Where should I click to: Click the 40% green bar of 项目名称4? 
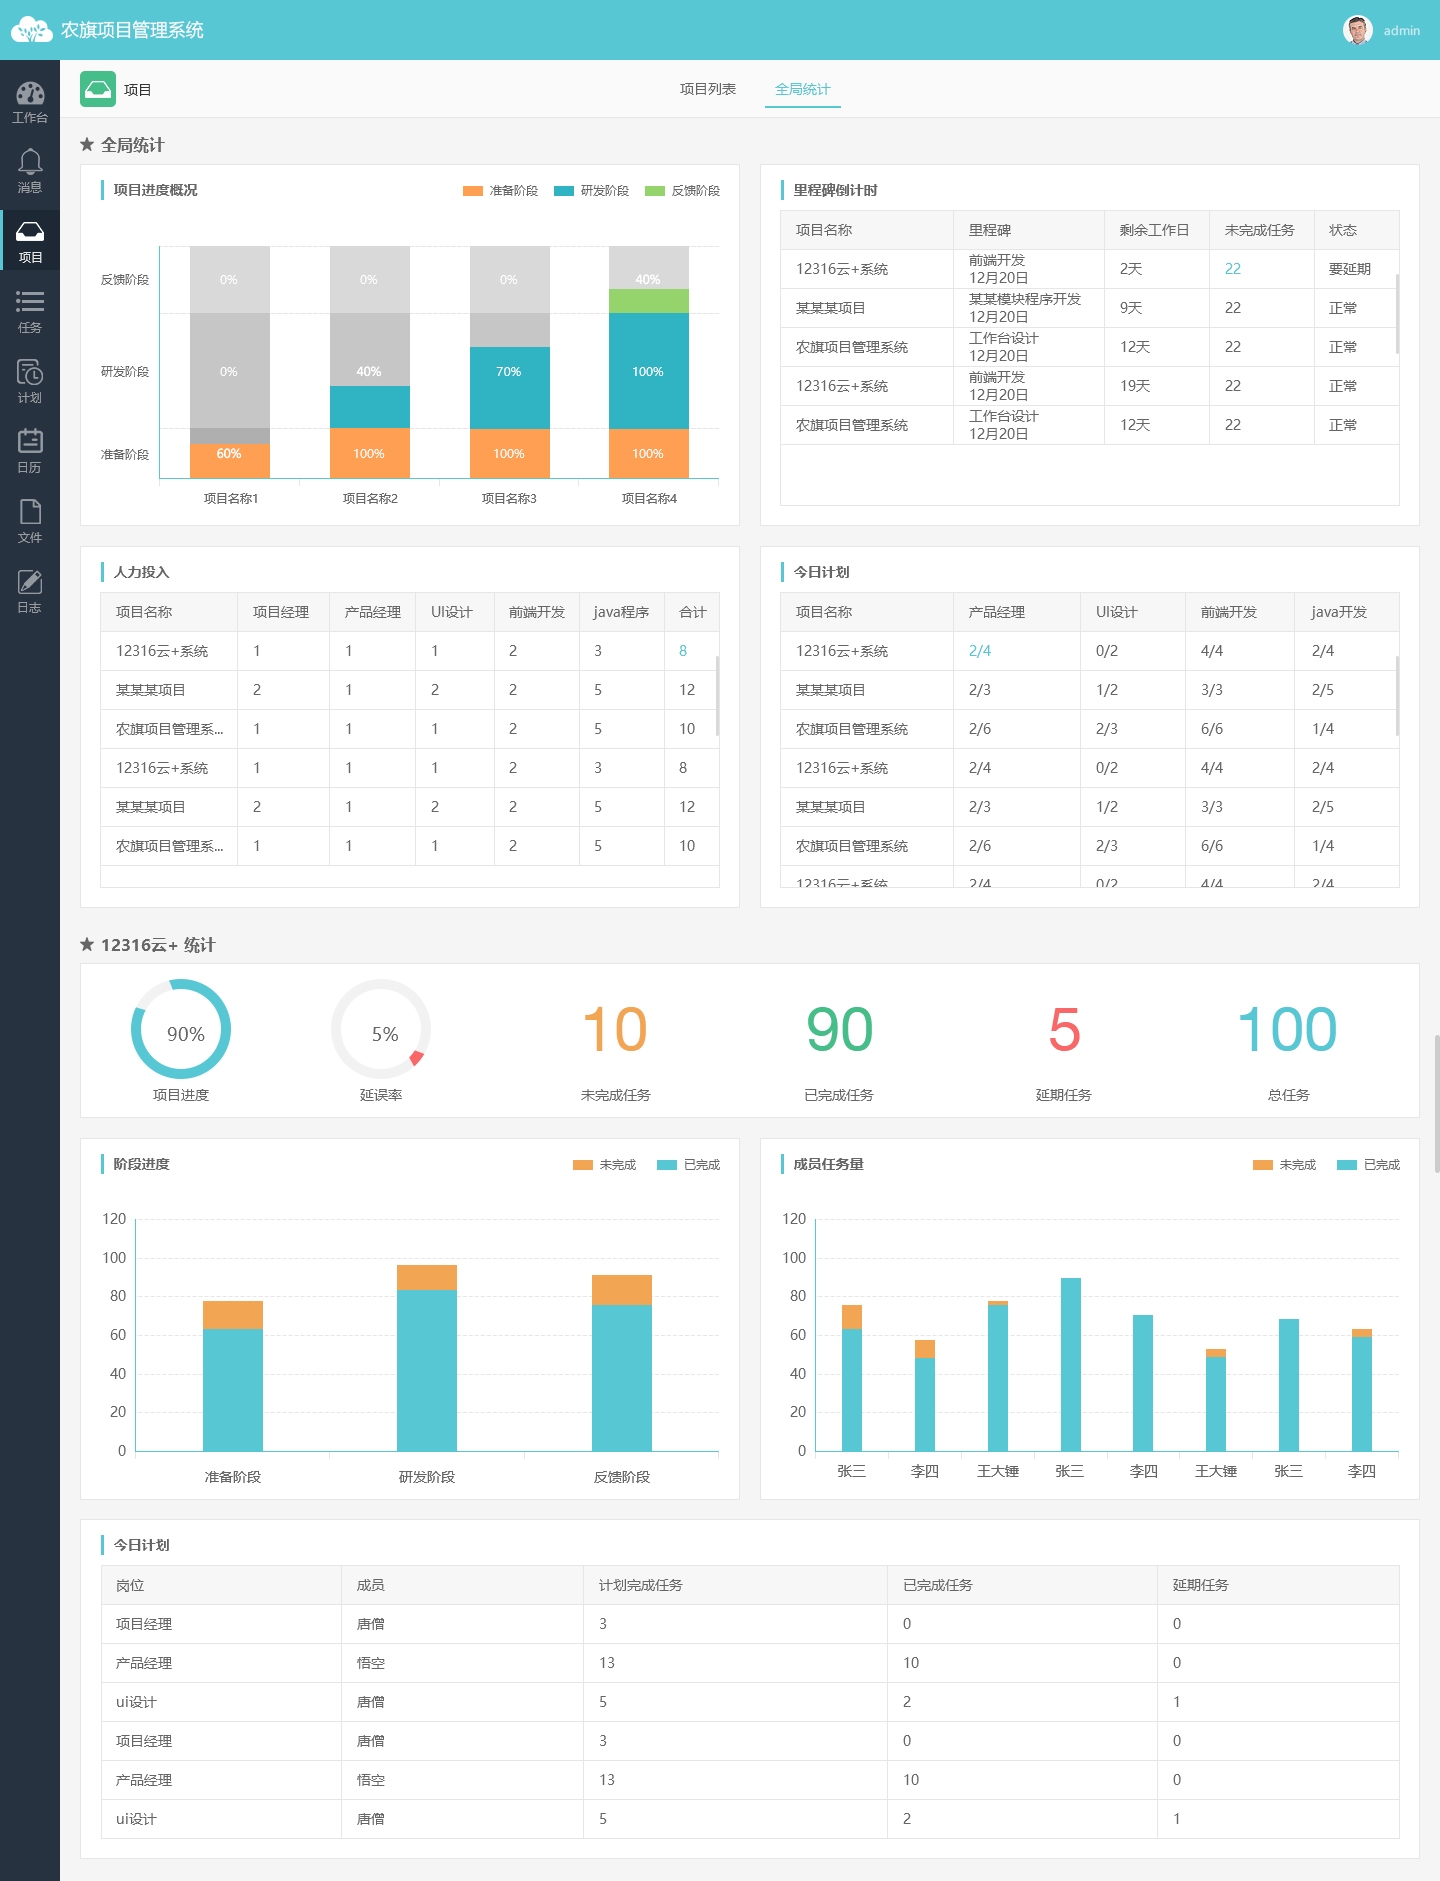649,301
